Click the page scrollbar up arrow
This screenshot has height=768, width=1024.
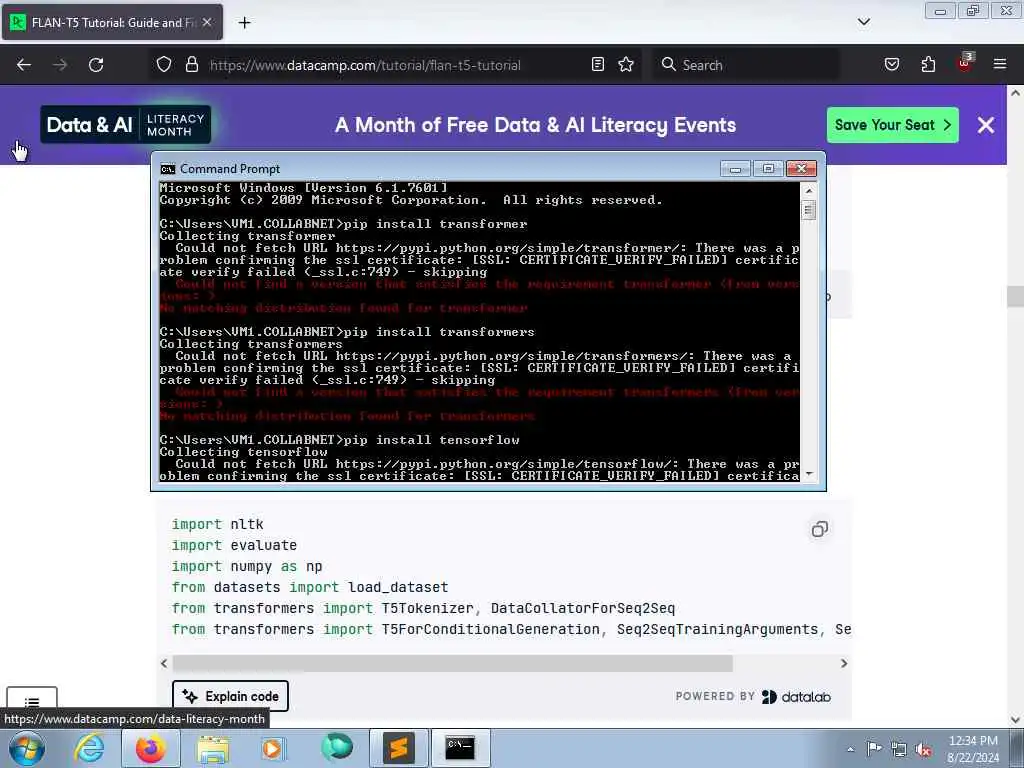pos(1016,93)
